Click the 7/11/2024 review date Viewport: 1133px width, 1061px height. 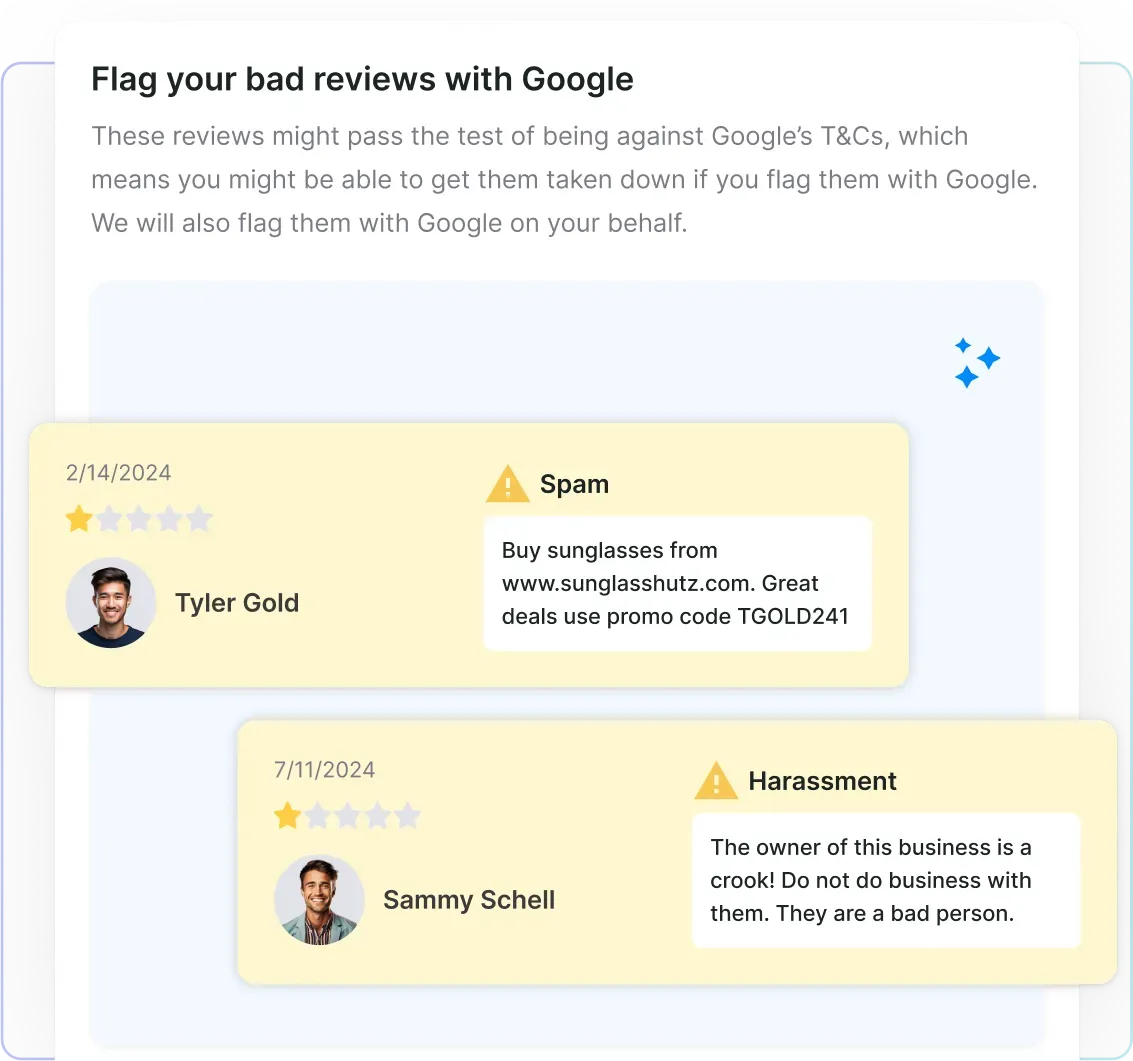point(324,770)
